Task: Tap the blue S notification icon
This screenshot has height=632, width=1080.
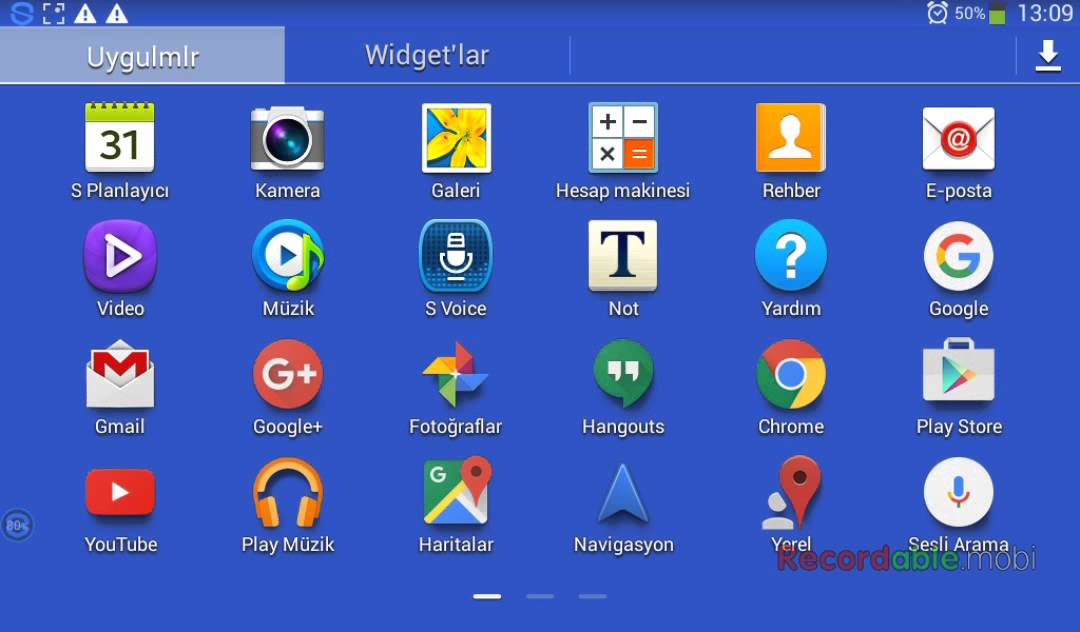Action: pyautogui.click(x=21, y=13)
